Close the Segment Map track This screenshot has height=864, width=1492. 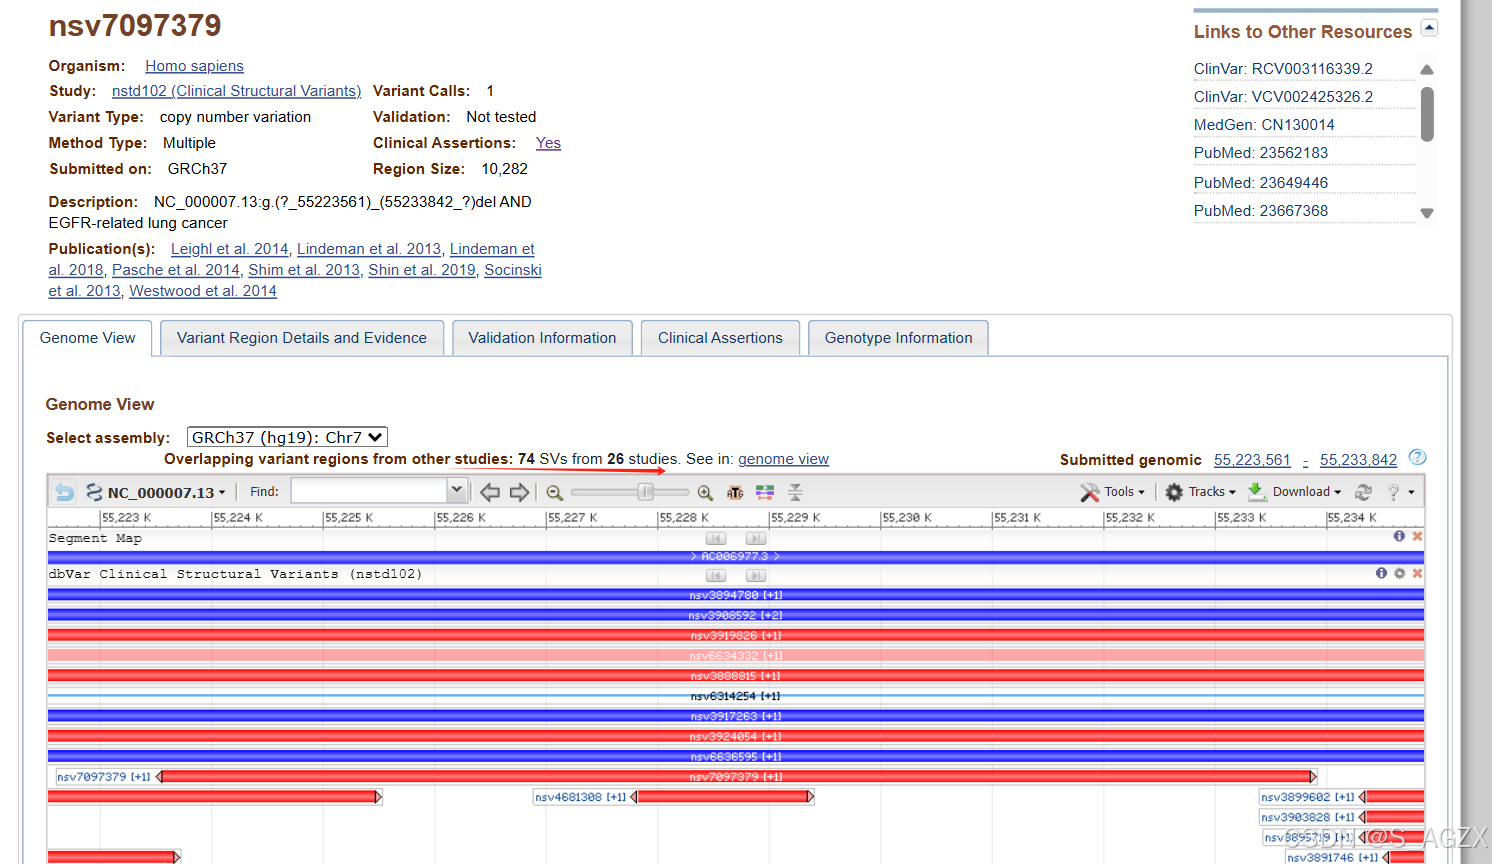point(1417,537)
